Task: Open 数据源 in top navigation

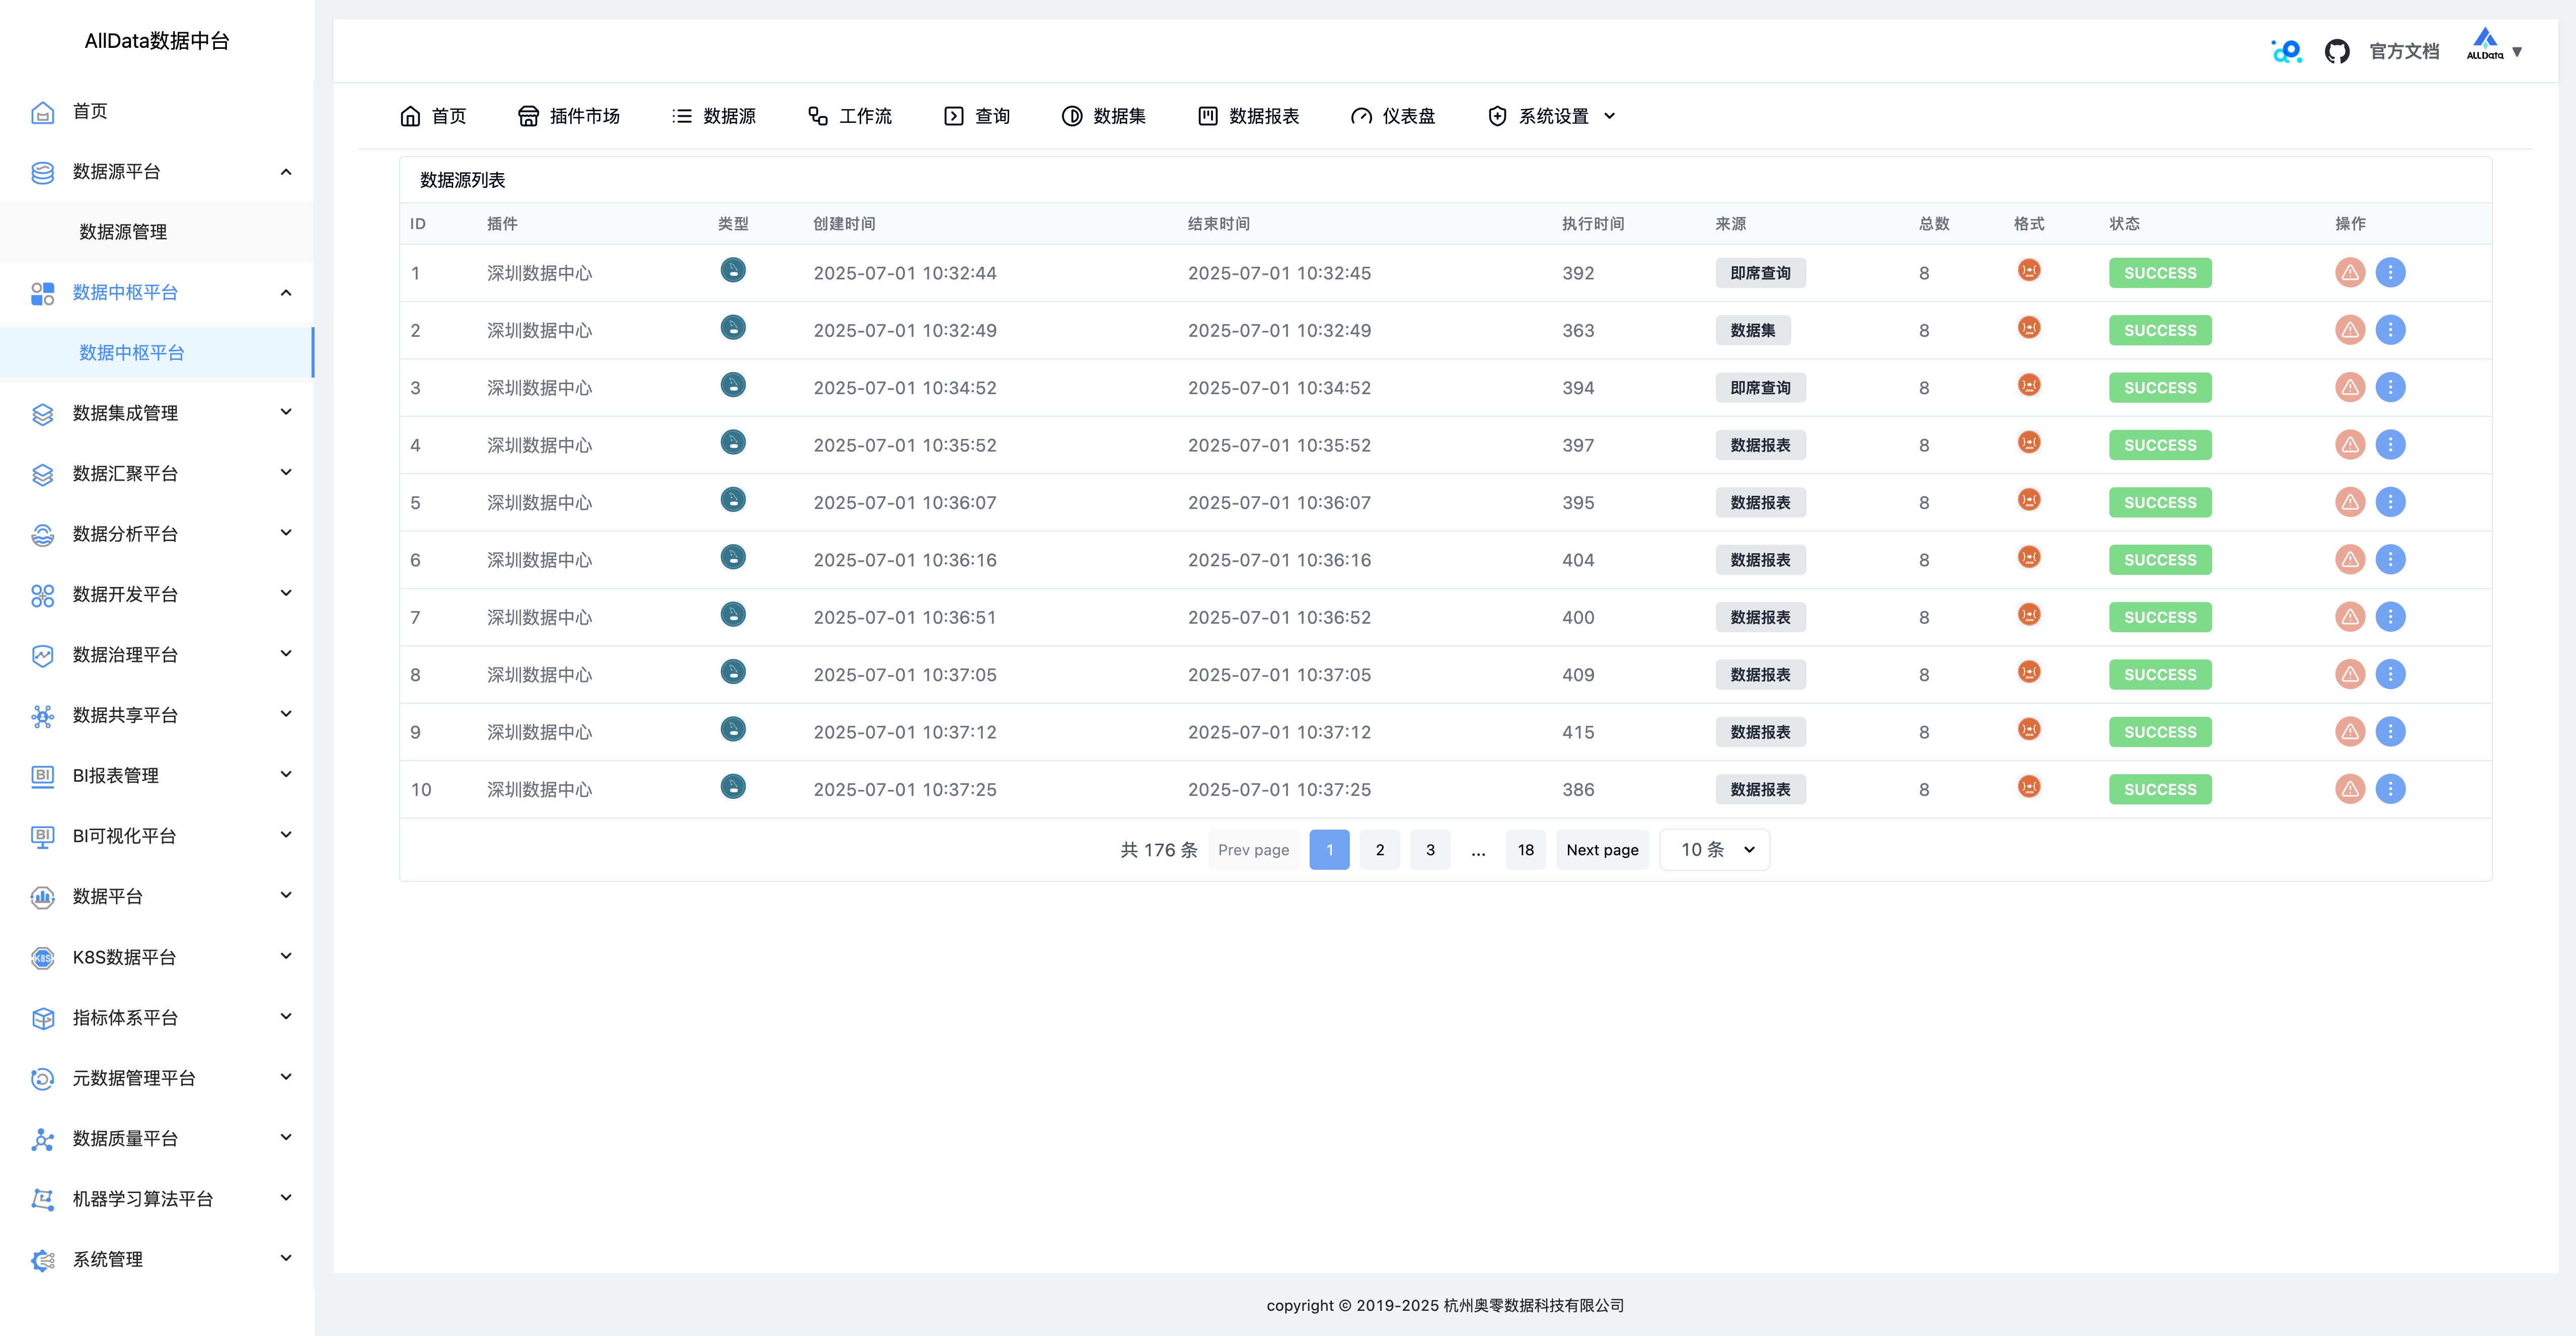Action: pos(714,116)
